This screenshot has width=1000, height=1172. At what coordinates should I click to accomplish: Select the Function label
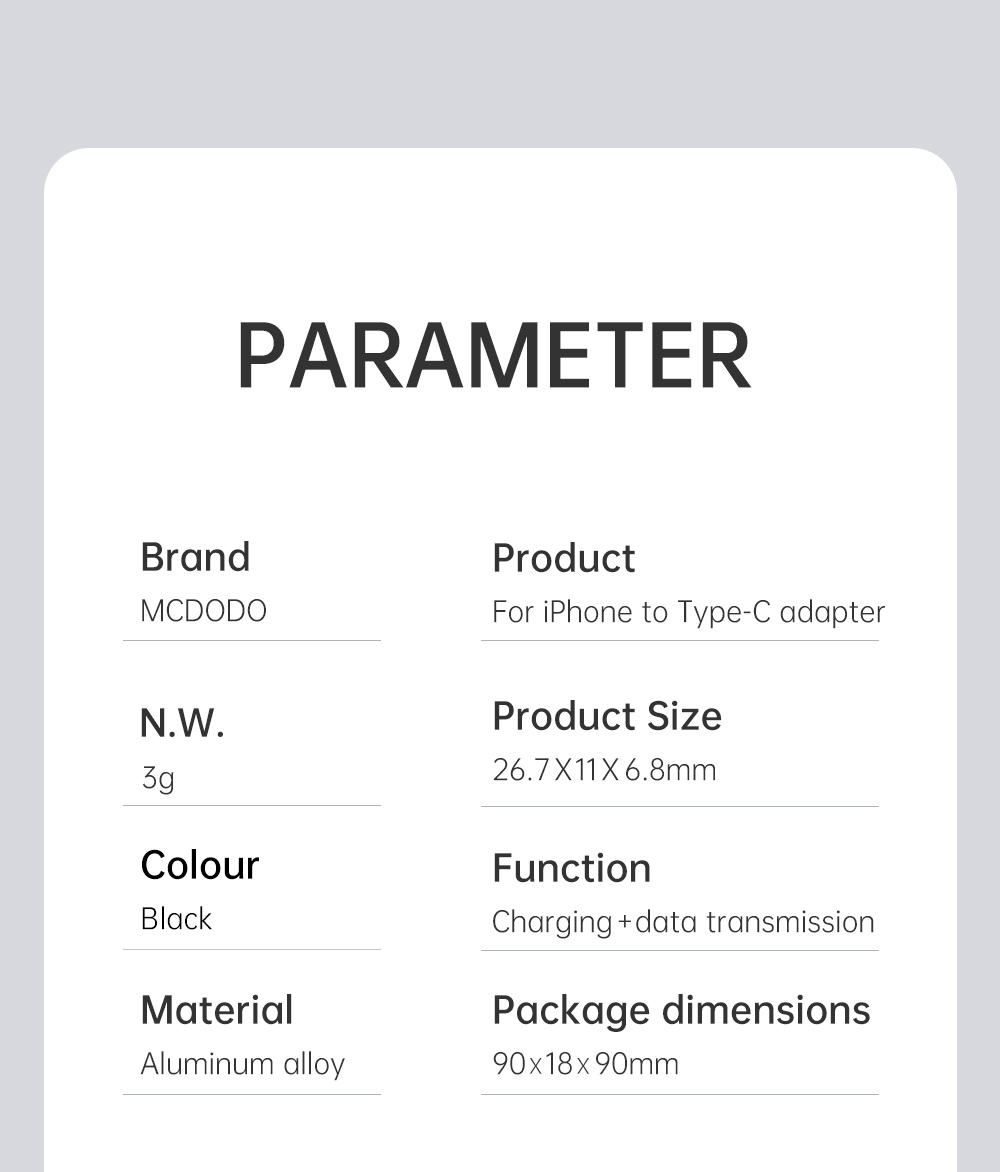point(571,868)
